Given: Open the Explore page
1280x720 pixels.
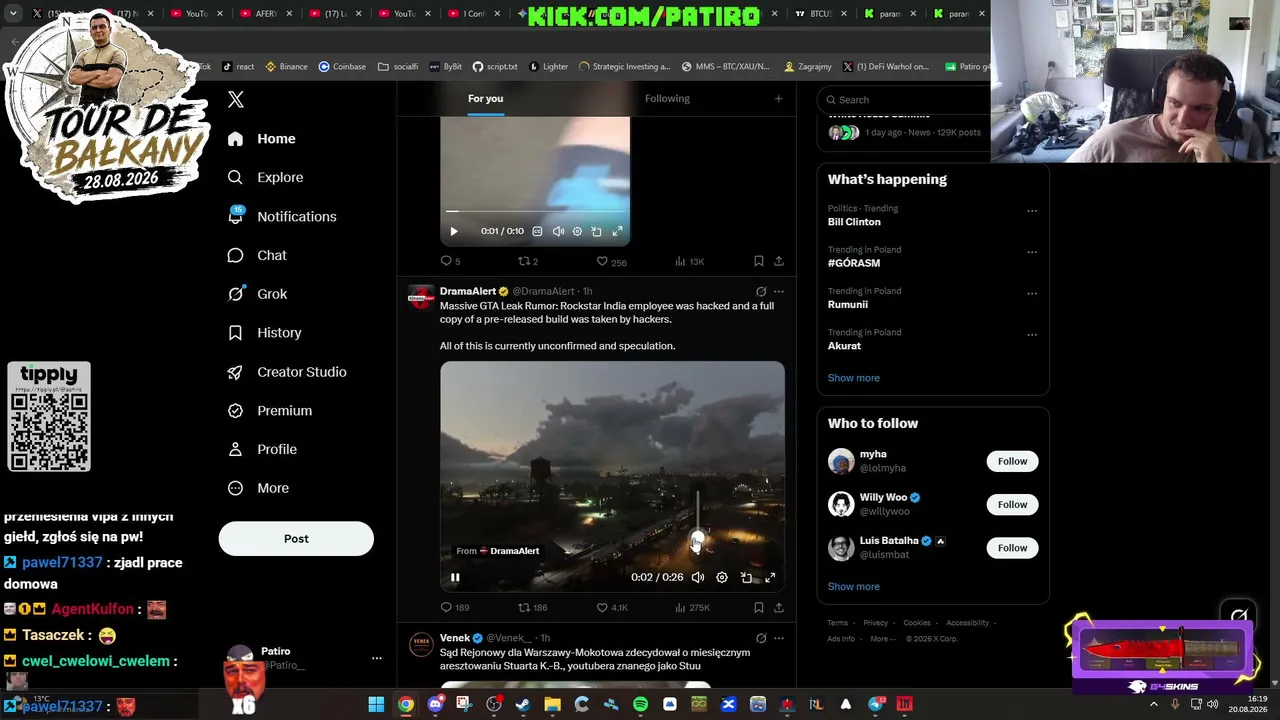Looking at the screenshot, I should [x=265, y=177].
